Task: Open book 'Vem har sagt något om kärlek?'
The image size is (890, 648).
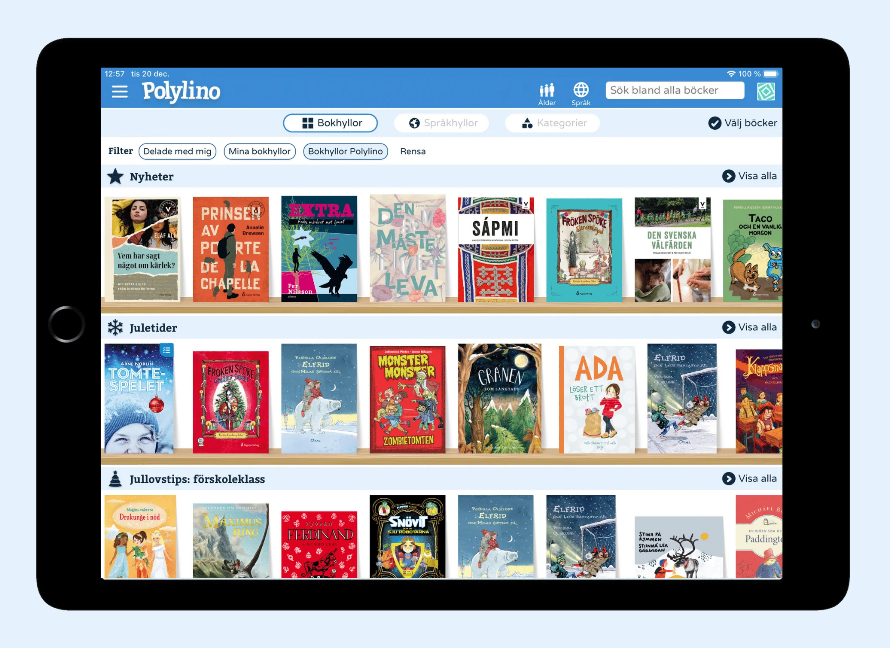Action: (x=142, y=249)
